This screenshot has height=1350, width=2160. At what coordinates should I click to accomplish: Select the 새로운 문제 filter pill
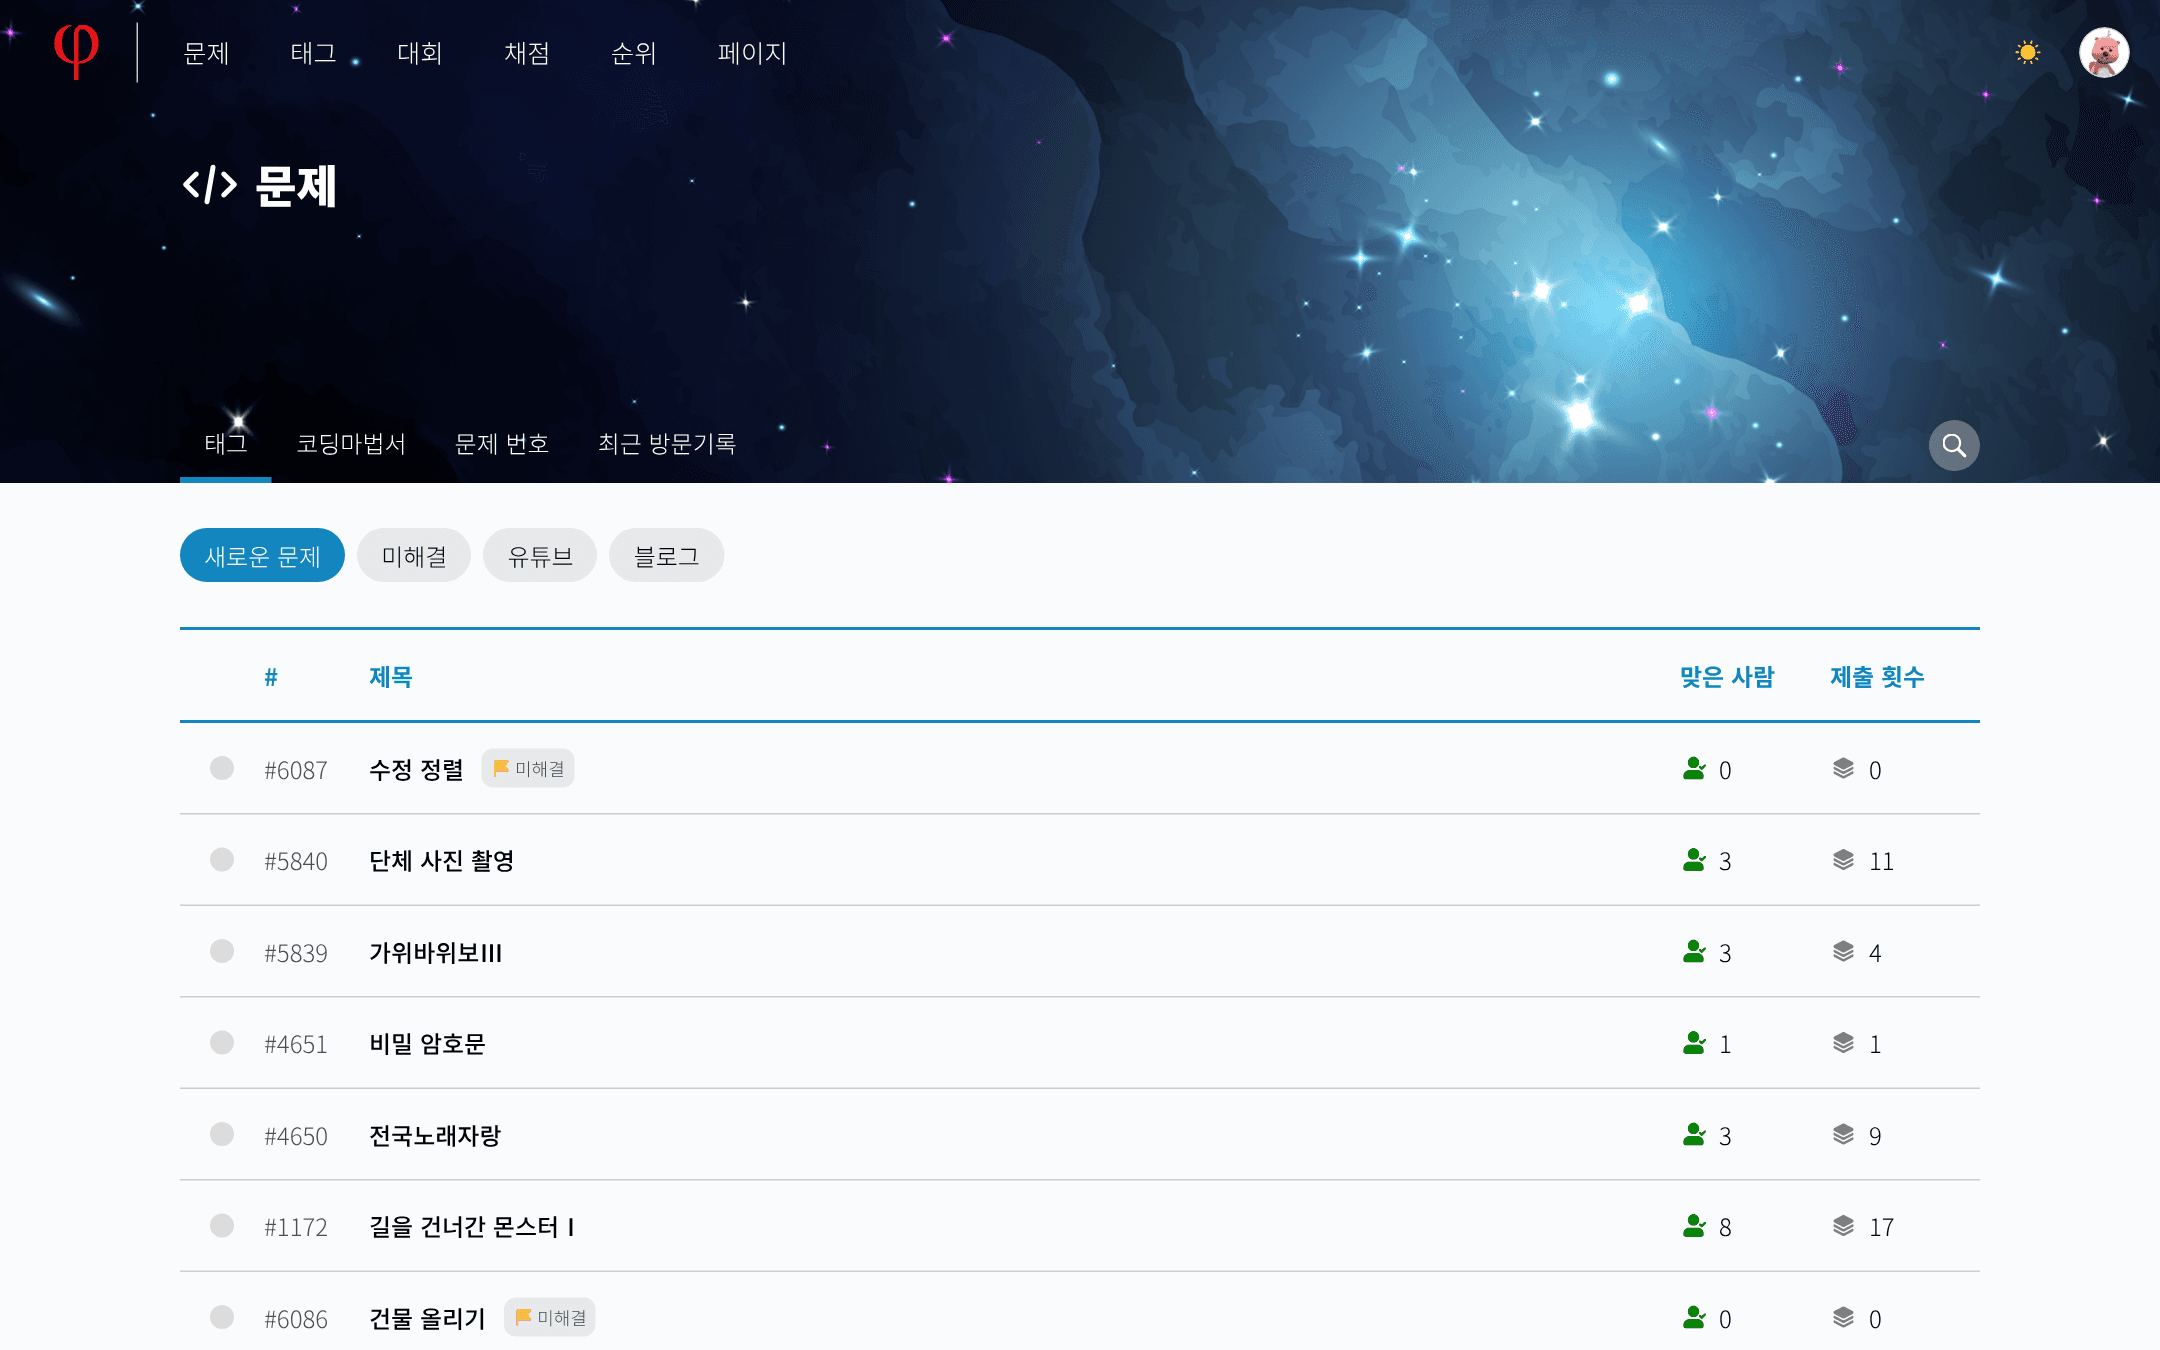coord(262,555)
